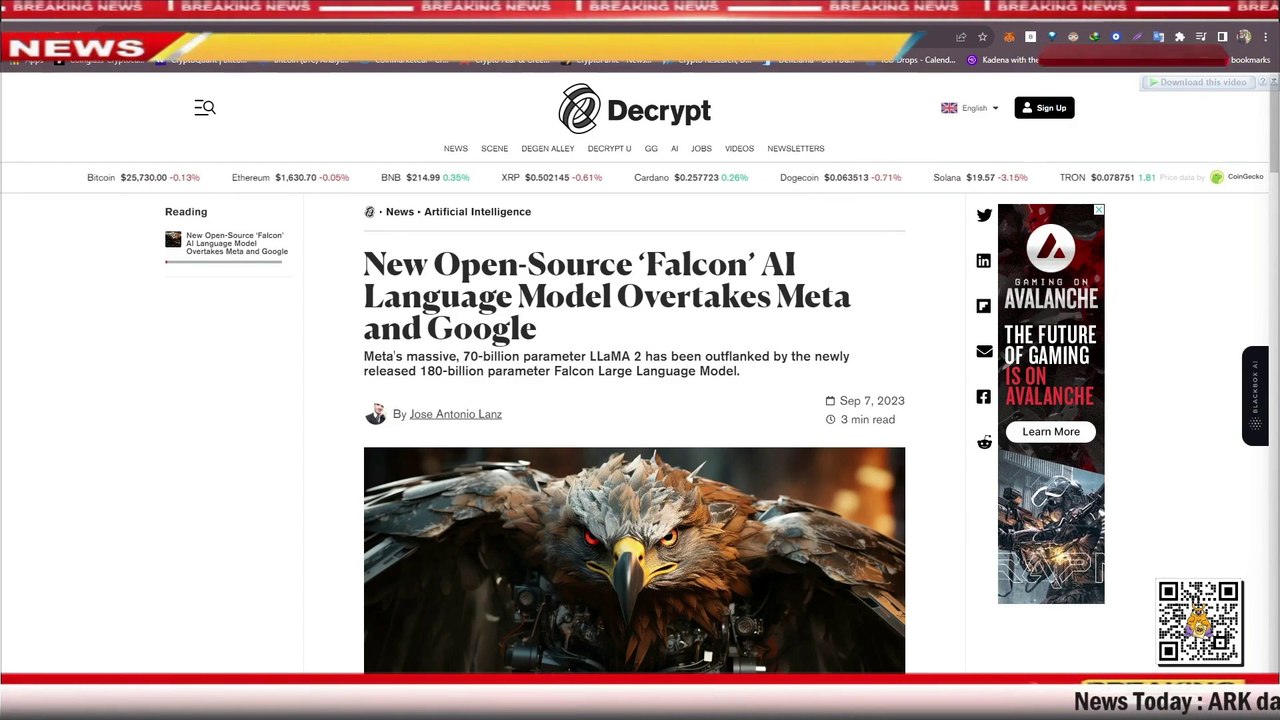Screen dimensions: 1280x720
Task: Open the Google Translate extension
Action: (1158, 37)
